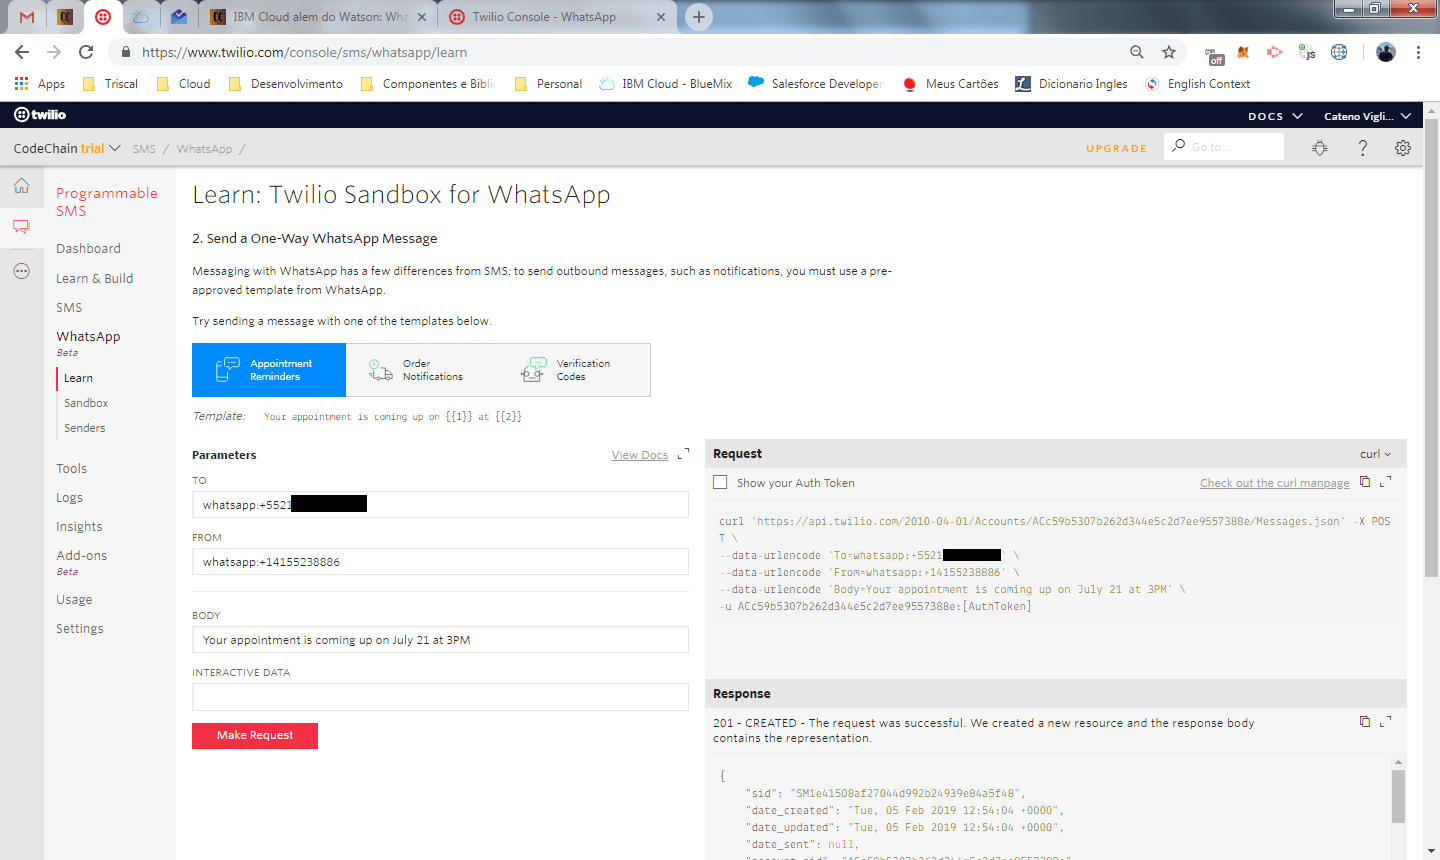Open the zoom magnifier in the address bar
Screen dimensions: 1440x860
coord(1137,52)
